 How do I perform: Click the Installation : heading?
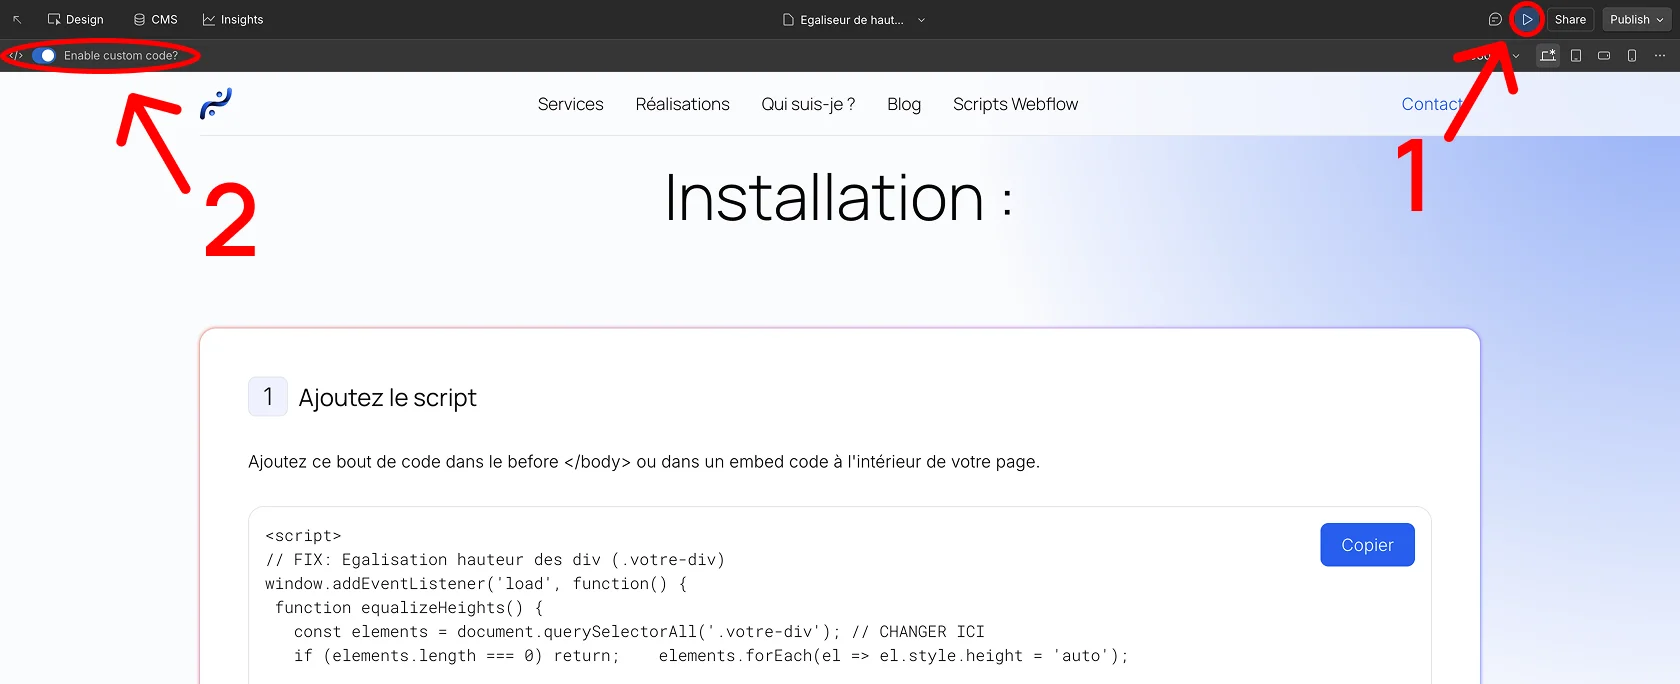pyautogui.click(x=839, y=198)
